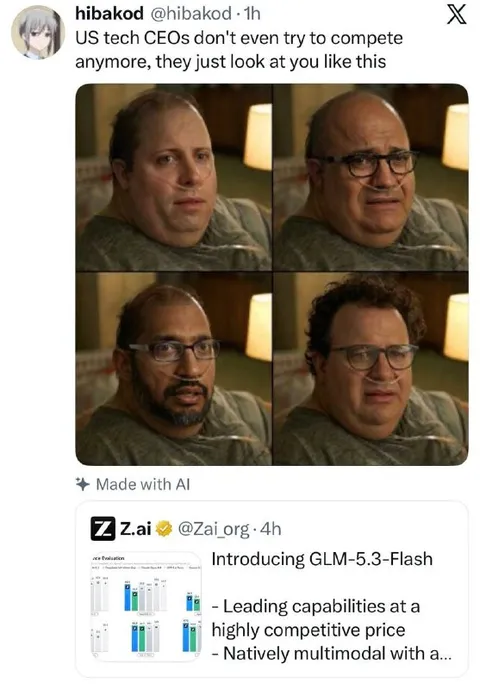Open the top-left meme photo

(174, 177)
